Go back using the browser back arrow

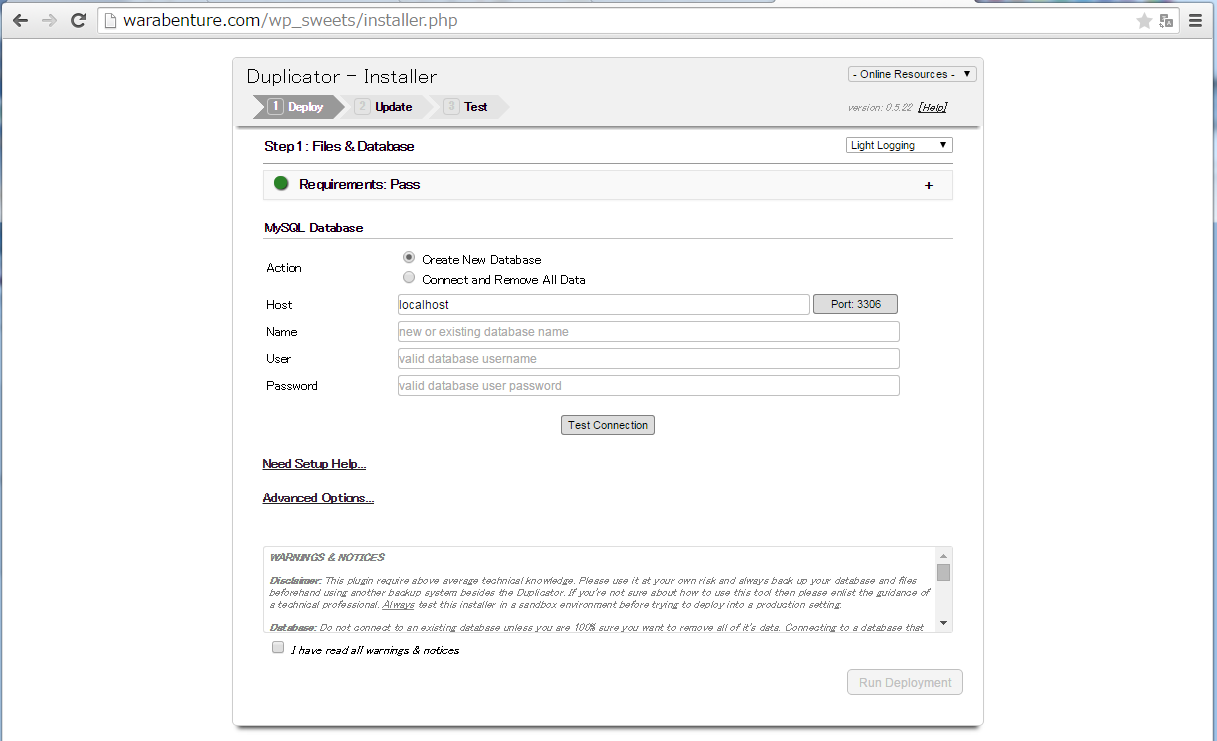(20, 20)
